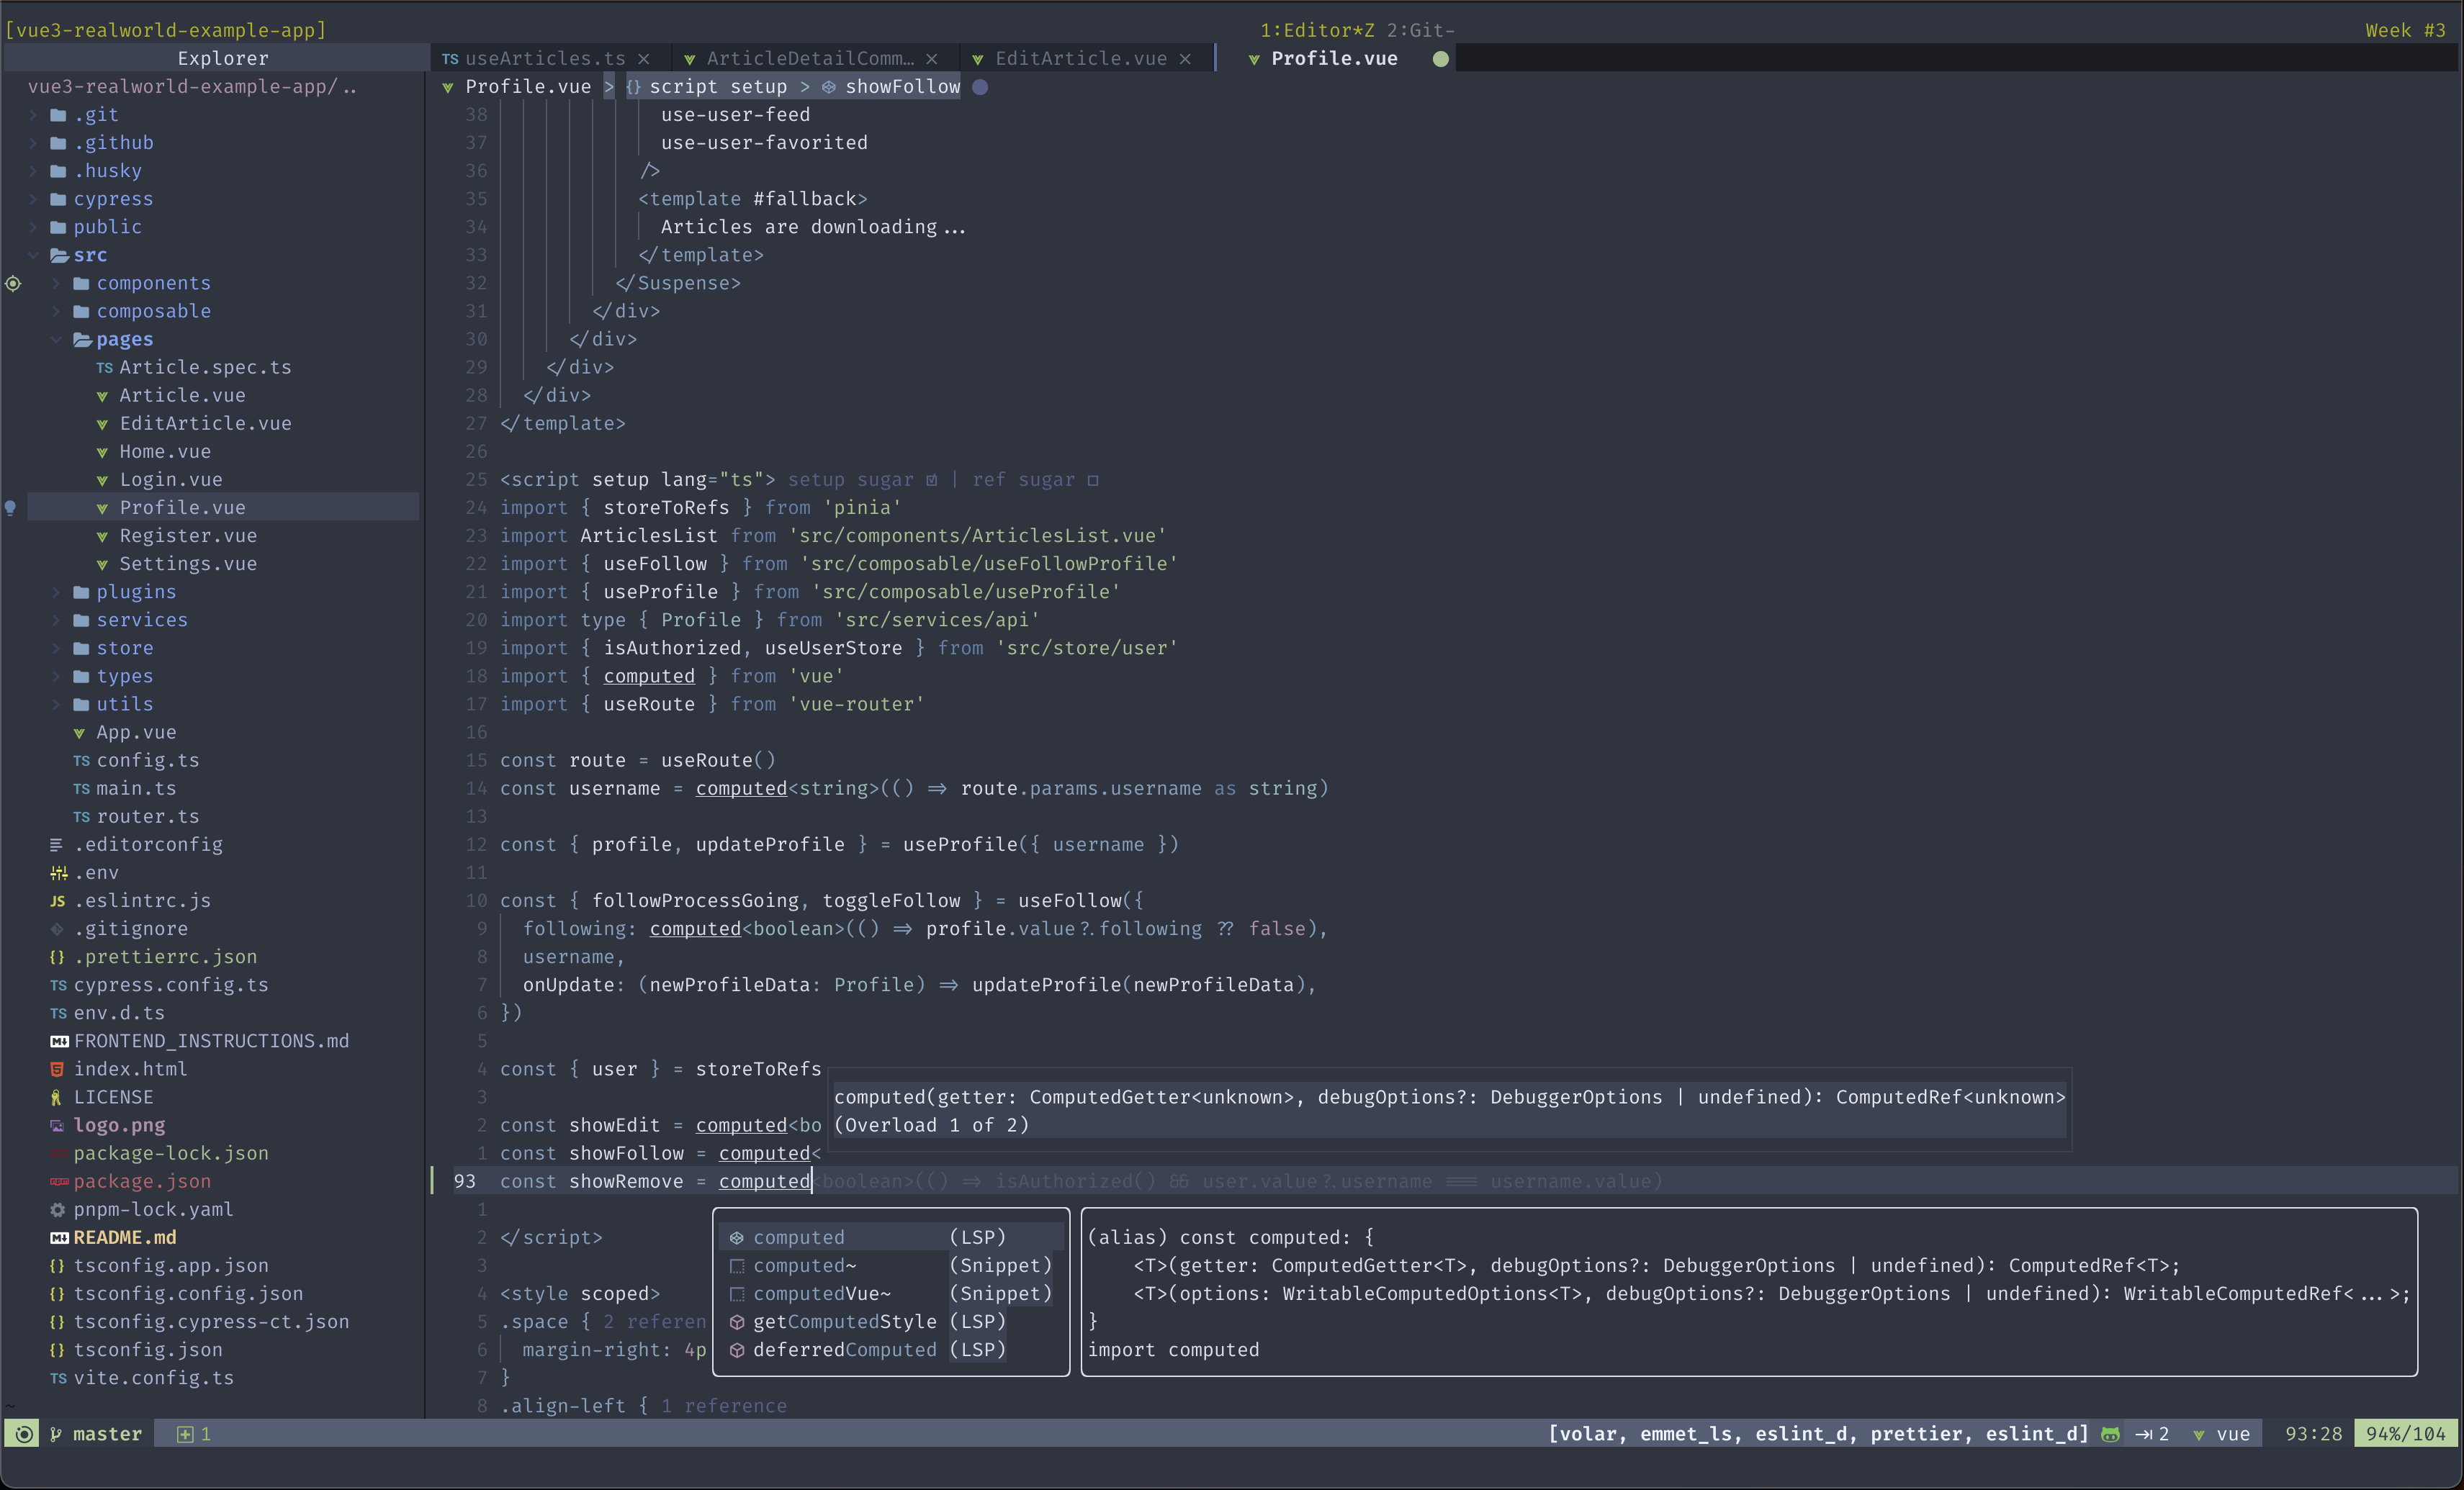Click the getComputedStyle kind icon in completion menu

(x=737, y=1321)
